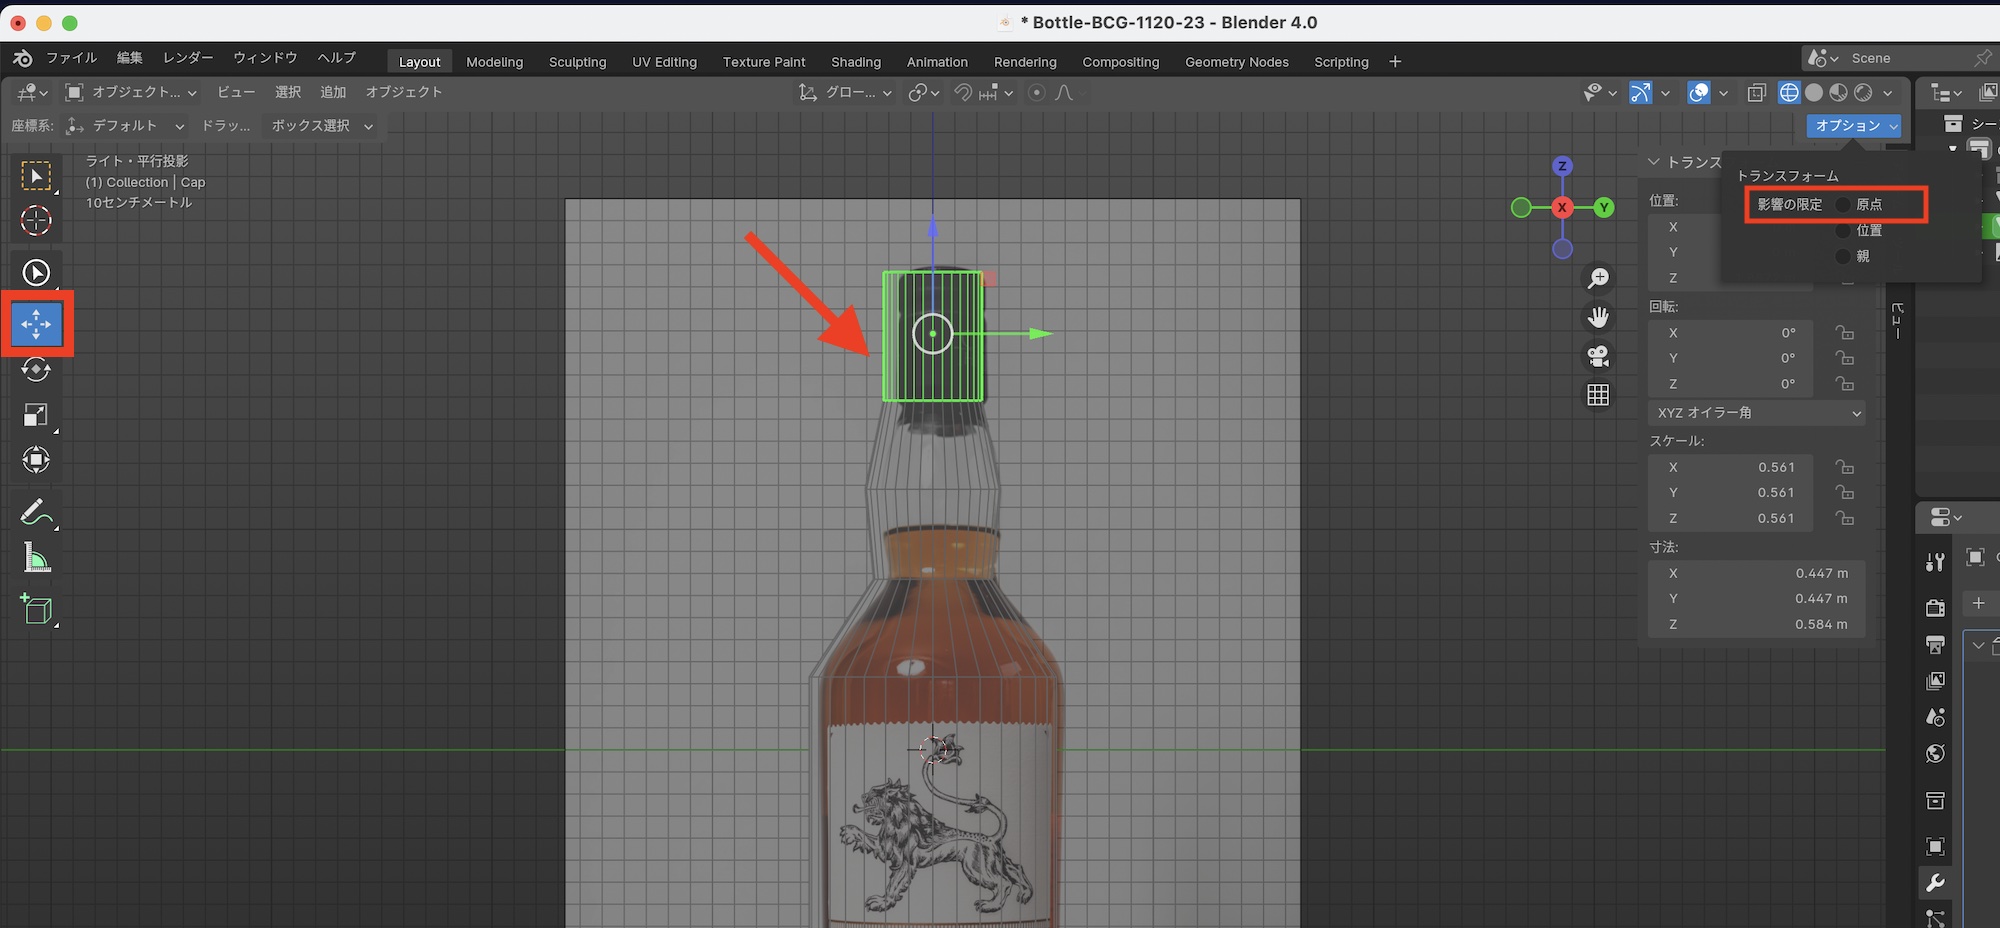This screenshot has width=2000, height=928.
Task: Select the Rotate tool
Action: (x=36, y=370)
